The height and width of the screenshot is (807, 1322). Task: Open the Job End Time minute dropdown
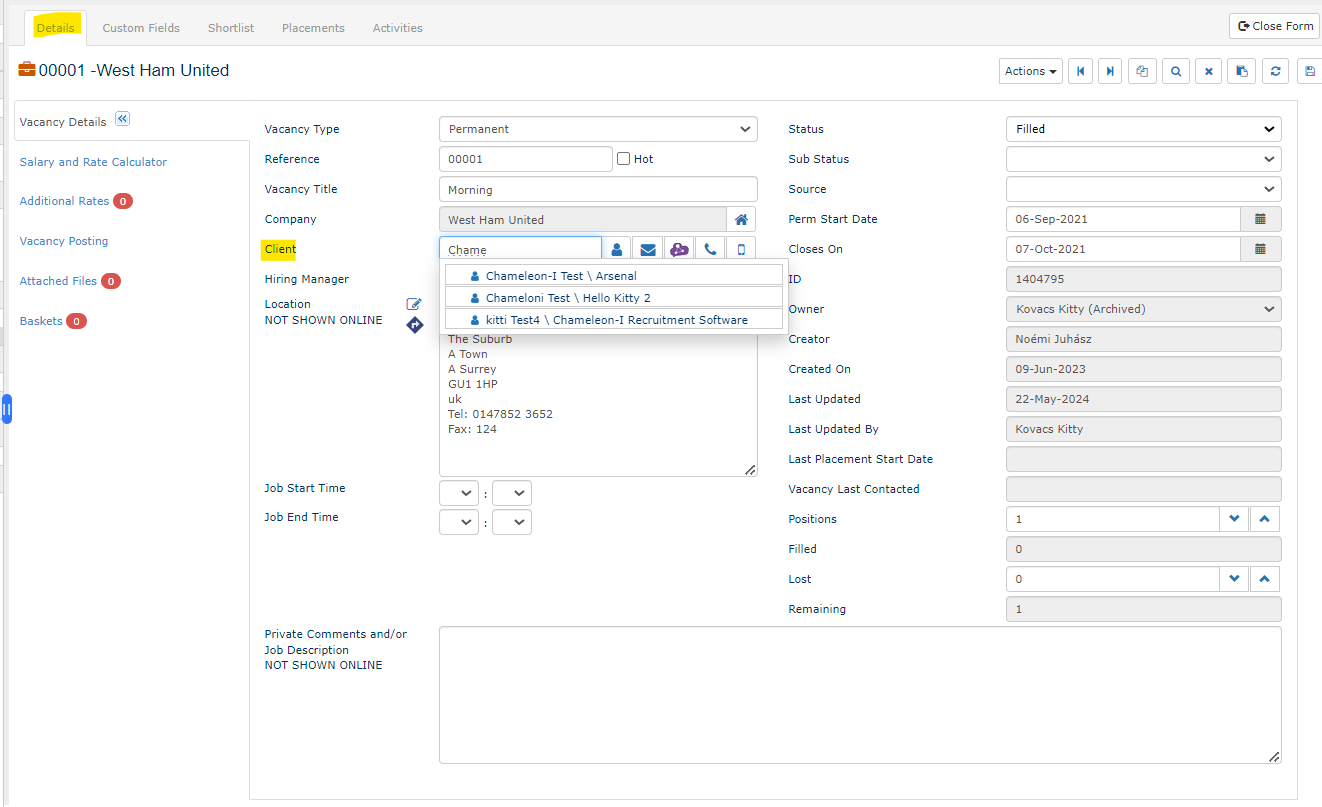pyautogui.click(x=512, y=522)
